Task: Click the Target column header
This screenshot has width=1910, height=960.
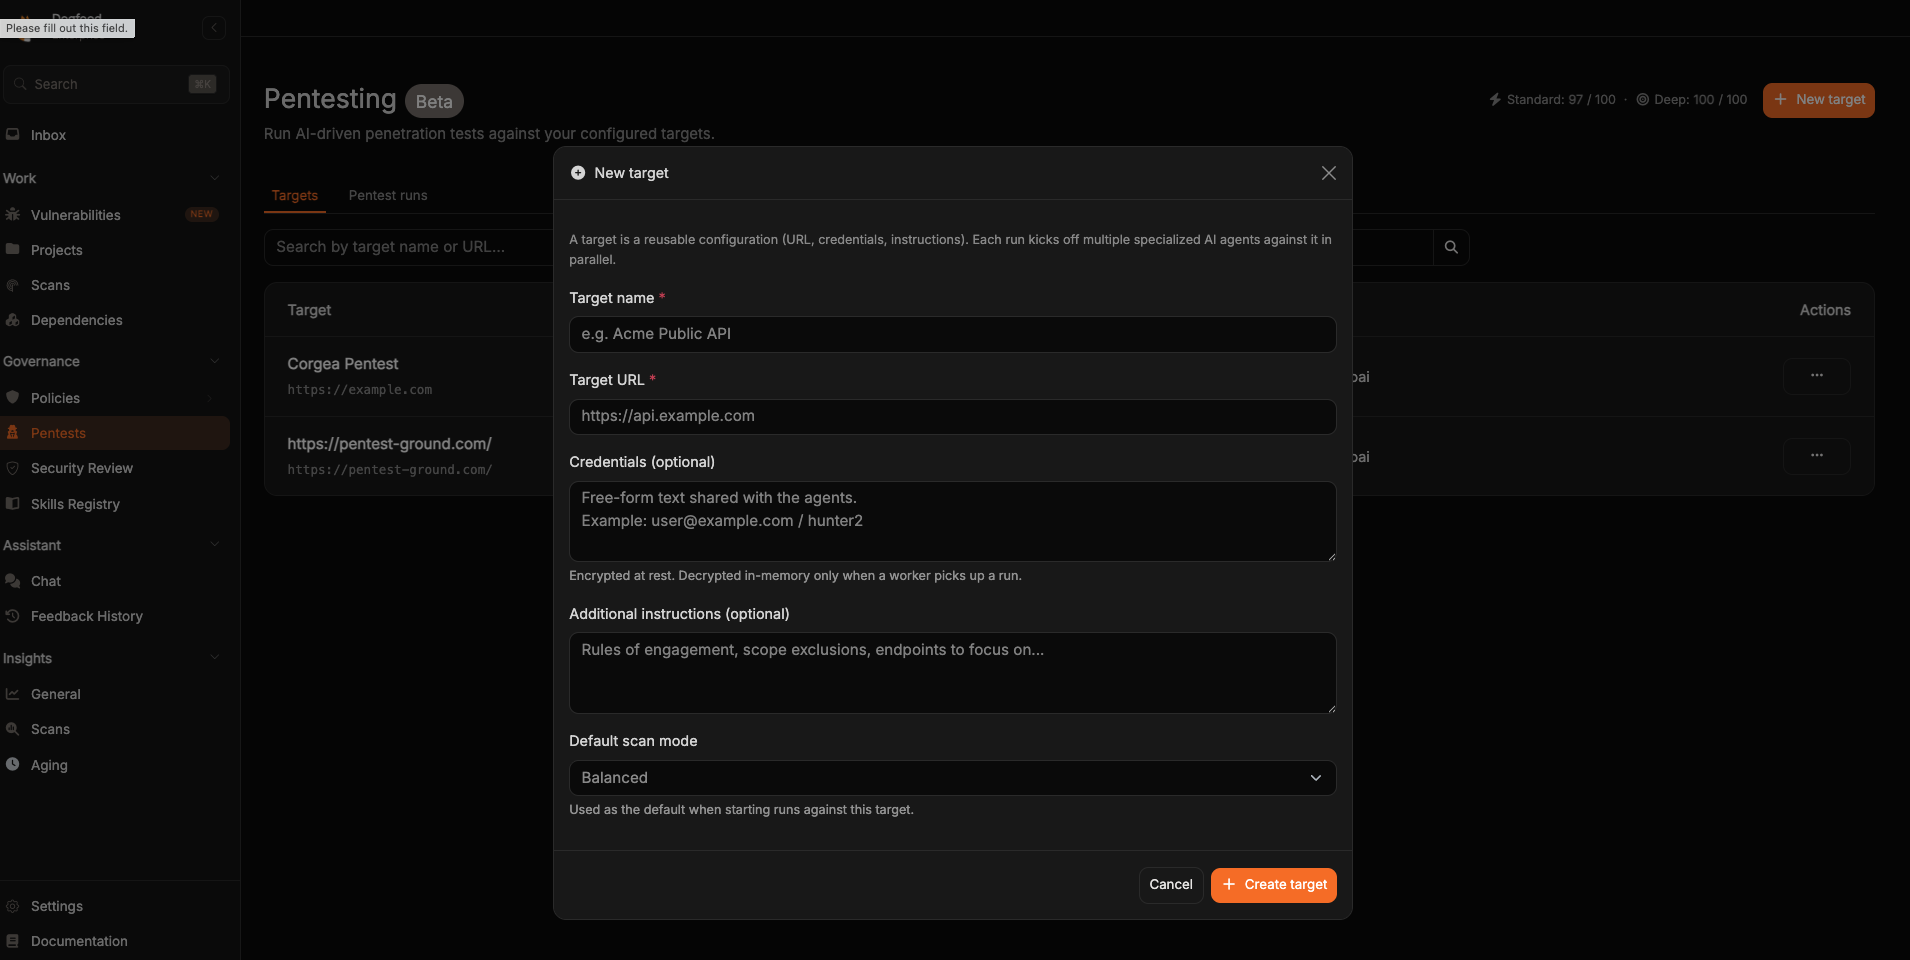Action: coord(309,310)
